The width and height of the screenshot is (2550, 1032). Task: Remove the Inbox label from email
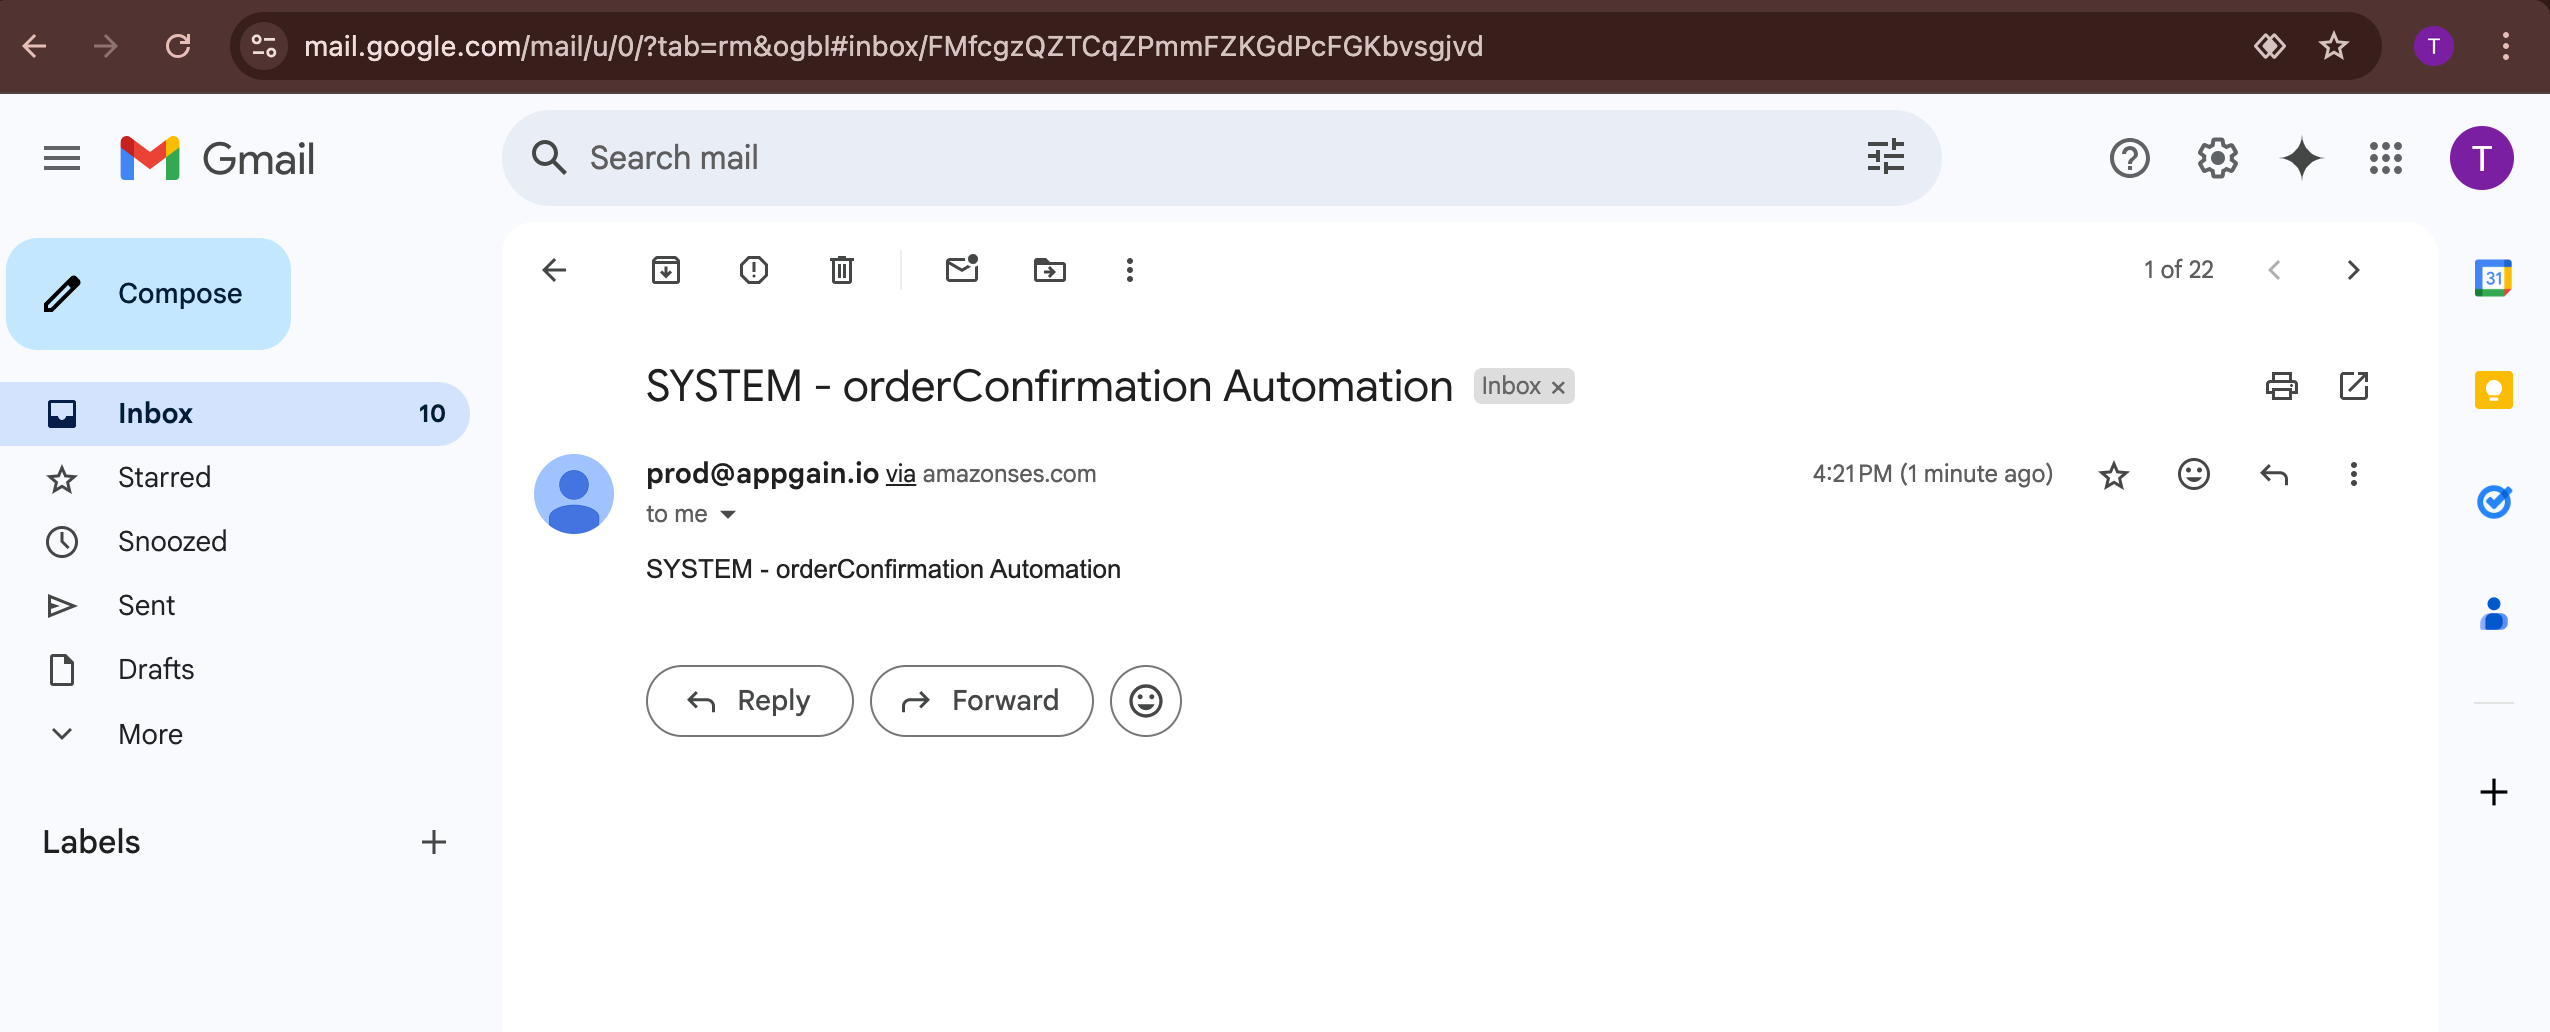pyautogui.click(x=1558, y=388)
